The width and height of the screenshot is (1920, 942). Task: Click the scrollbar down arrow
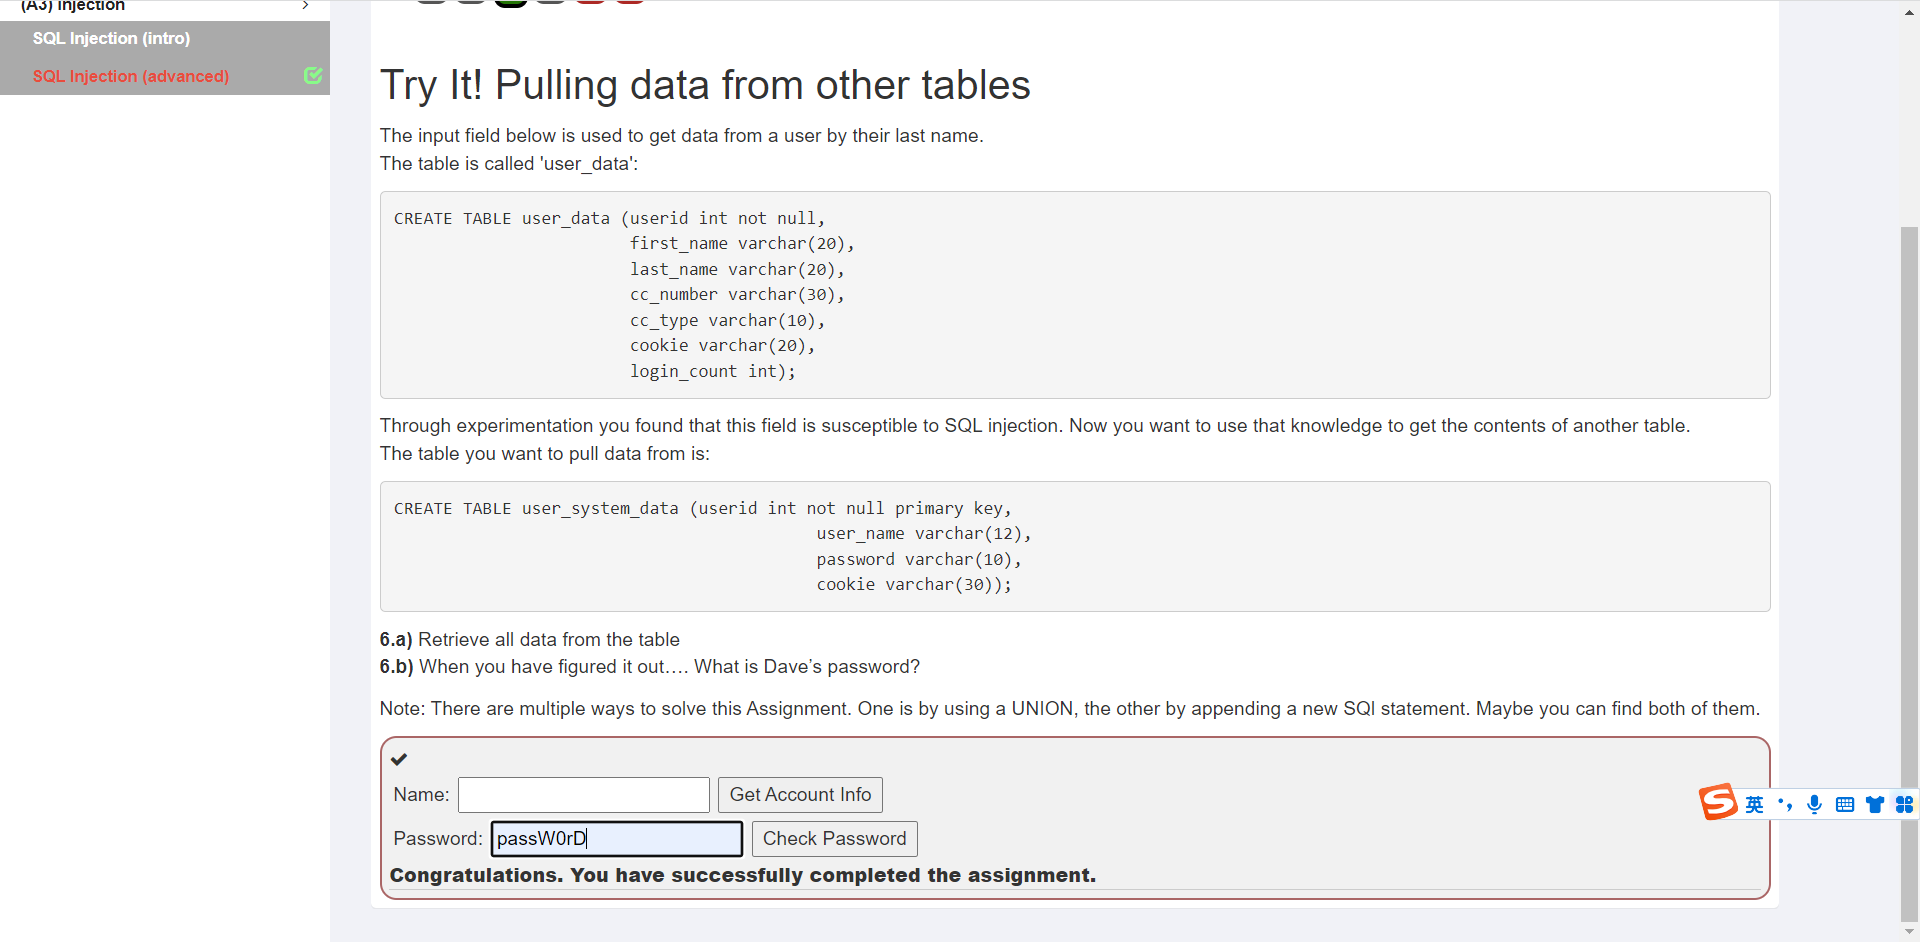[x=1909, y=932]
